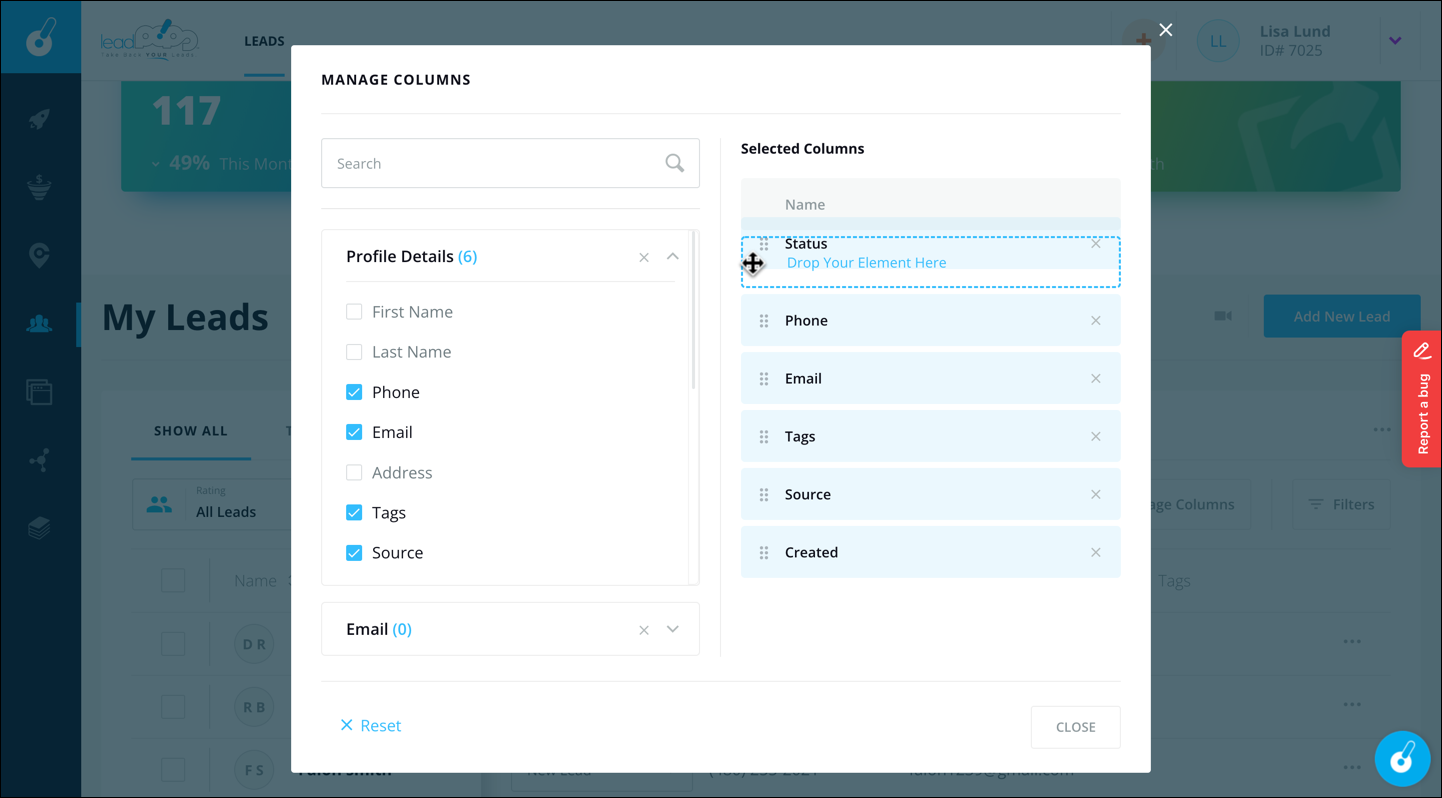Grab the Status row drag handle

(764, 244)
